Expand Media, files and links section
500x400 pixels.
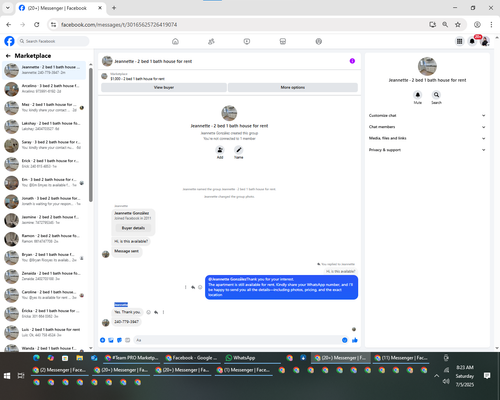coord(427,138)
